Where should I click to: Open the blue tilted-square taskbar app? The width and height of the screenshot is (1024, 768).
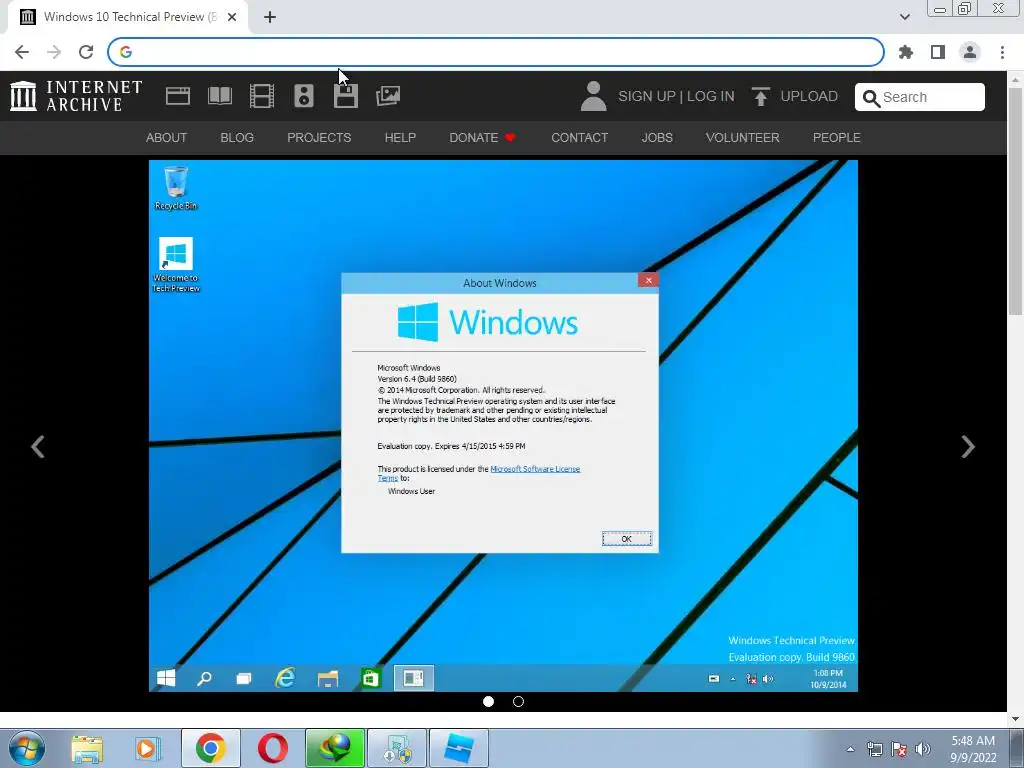click(x=459, y=748)
